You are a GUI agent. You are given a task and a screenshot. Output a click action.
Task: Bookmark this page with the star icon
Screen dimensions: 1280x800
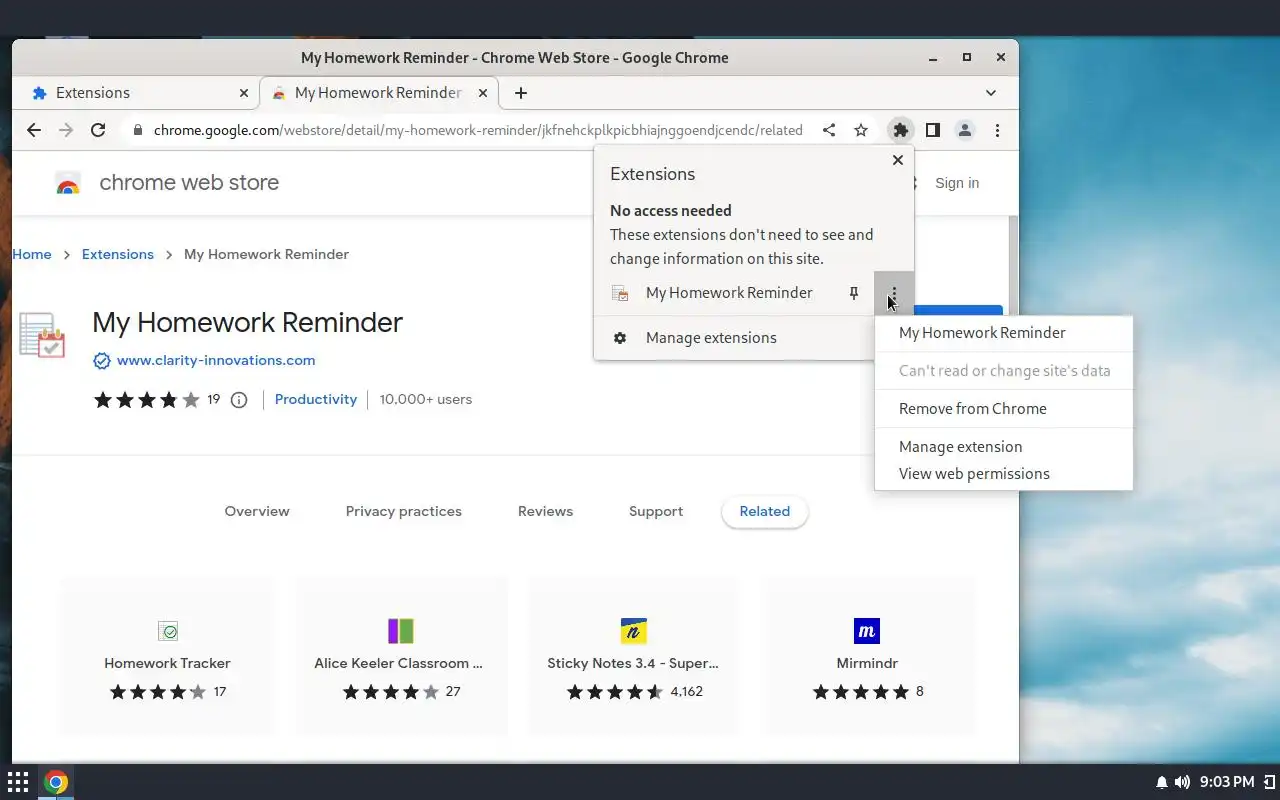point(861,130)
